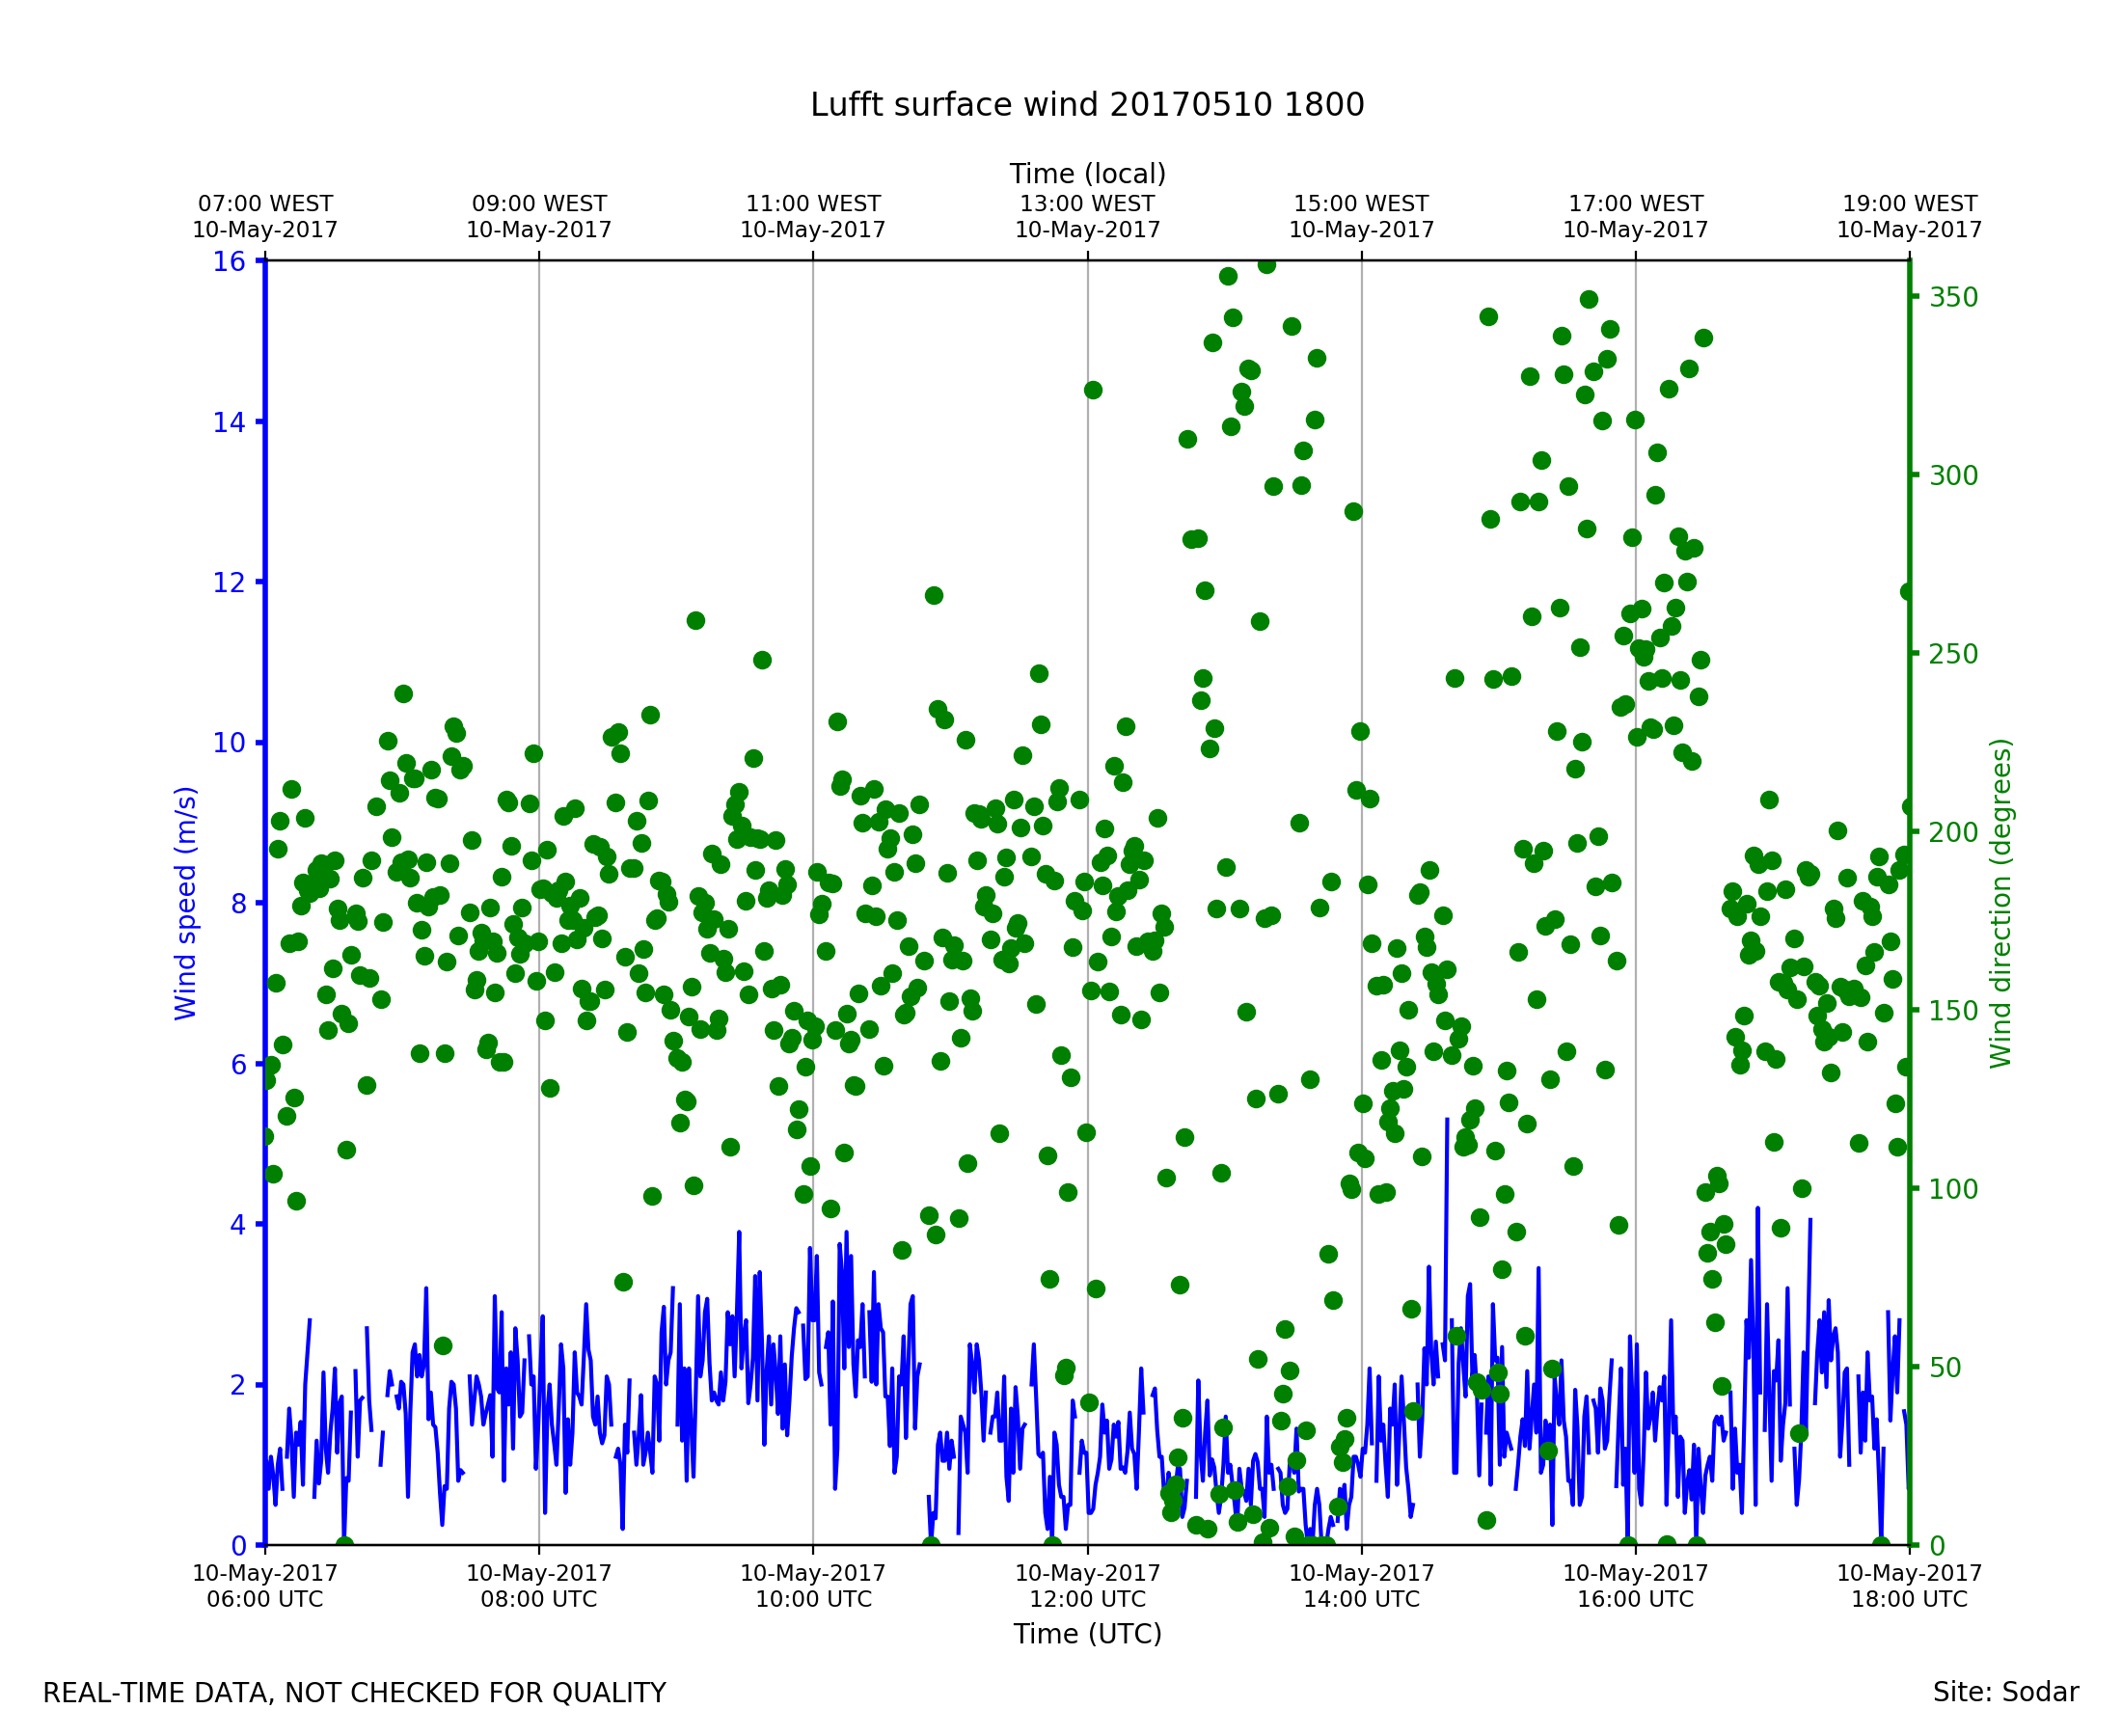Click the 09:00 WEST top axis label
The image size is (2122, 1736).
538,217
